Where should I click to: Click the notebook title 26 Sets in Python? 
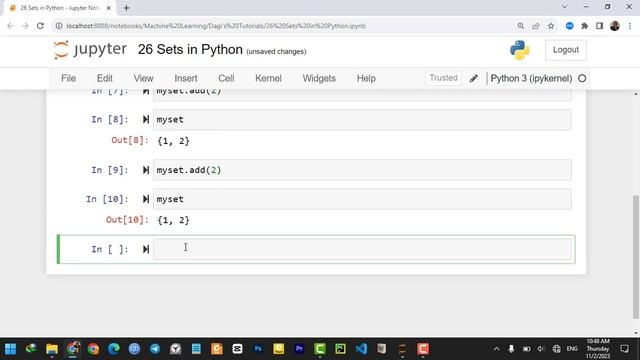click(190, 49)
